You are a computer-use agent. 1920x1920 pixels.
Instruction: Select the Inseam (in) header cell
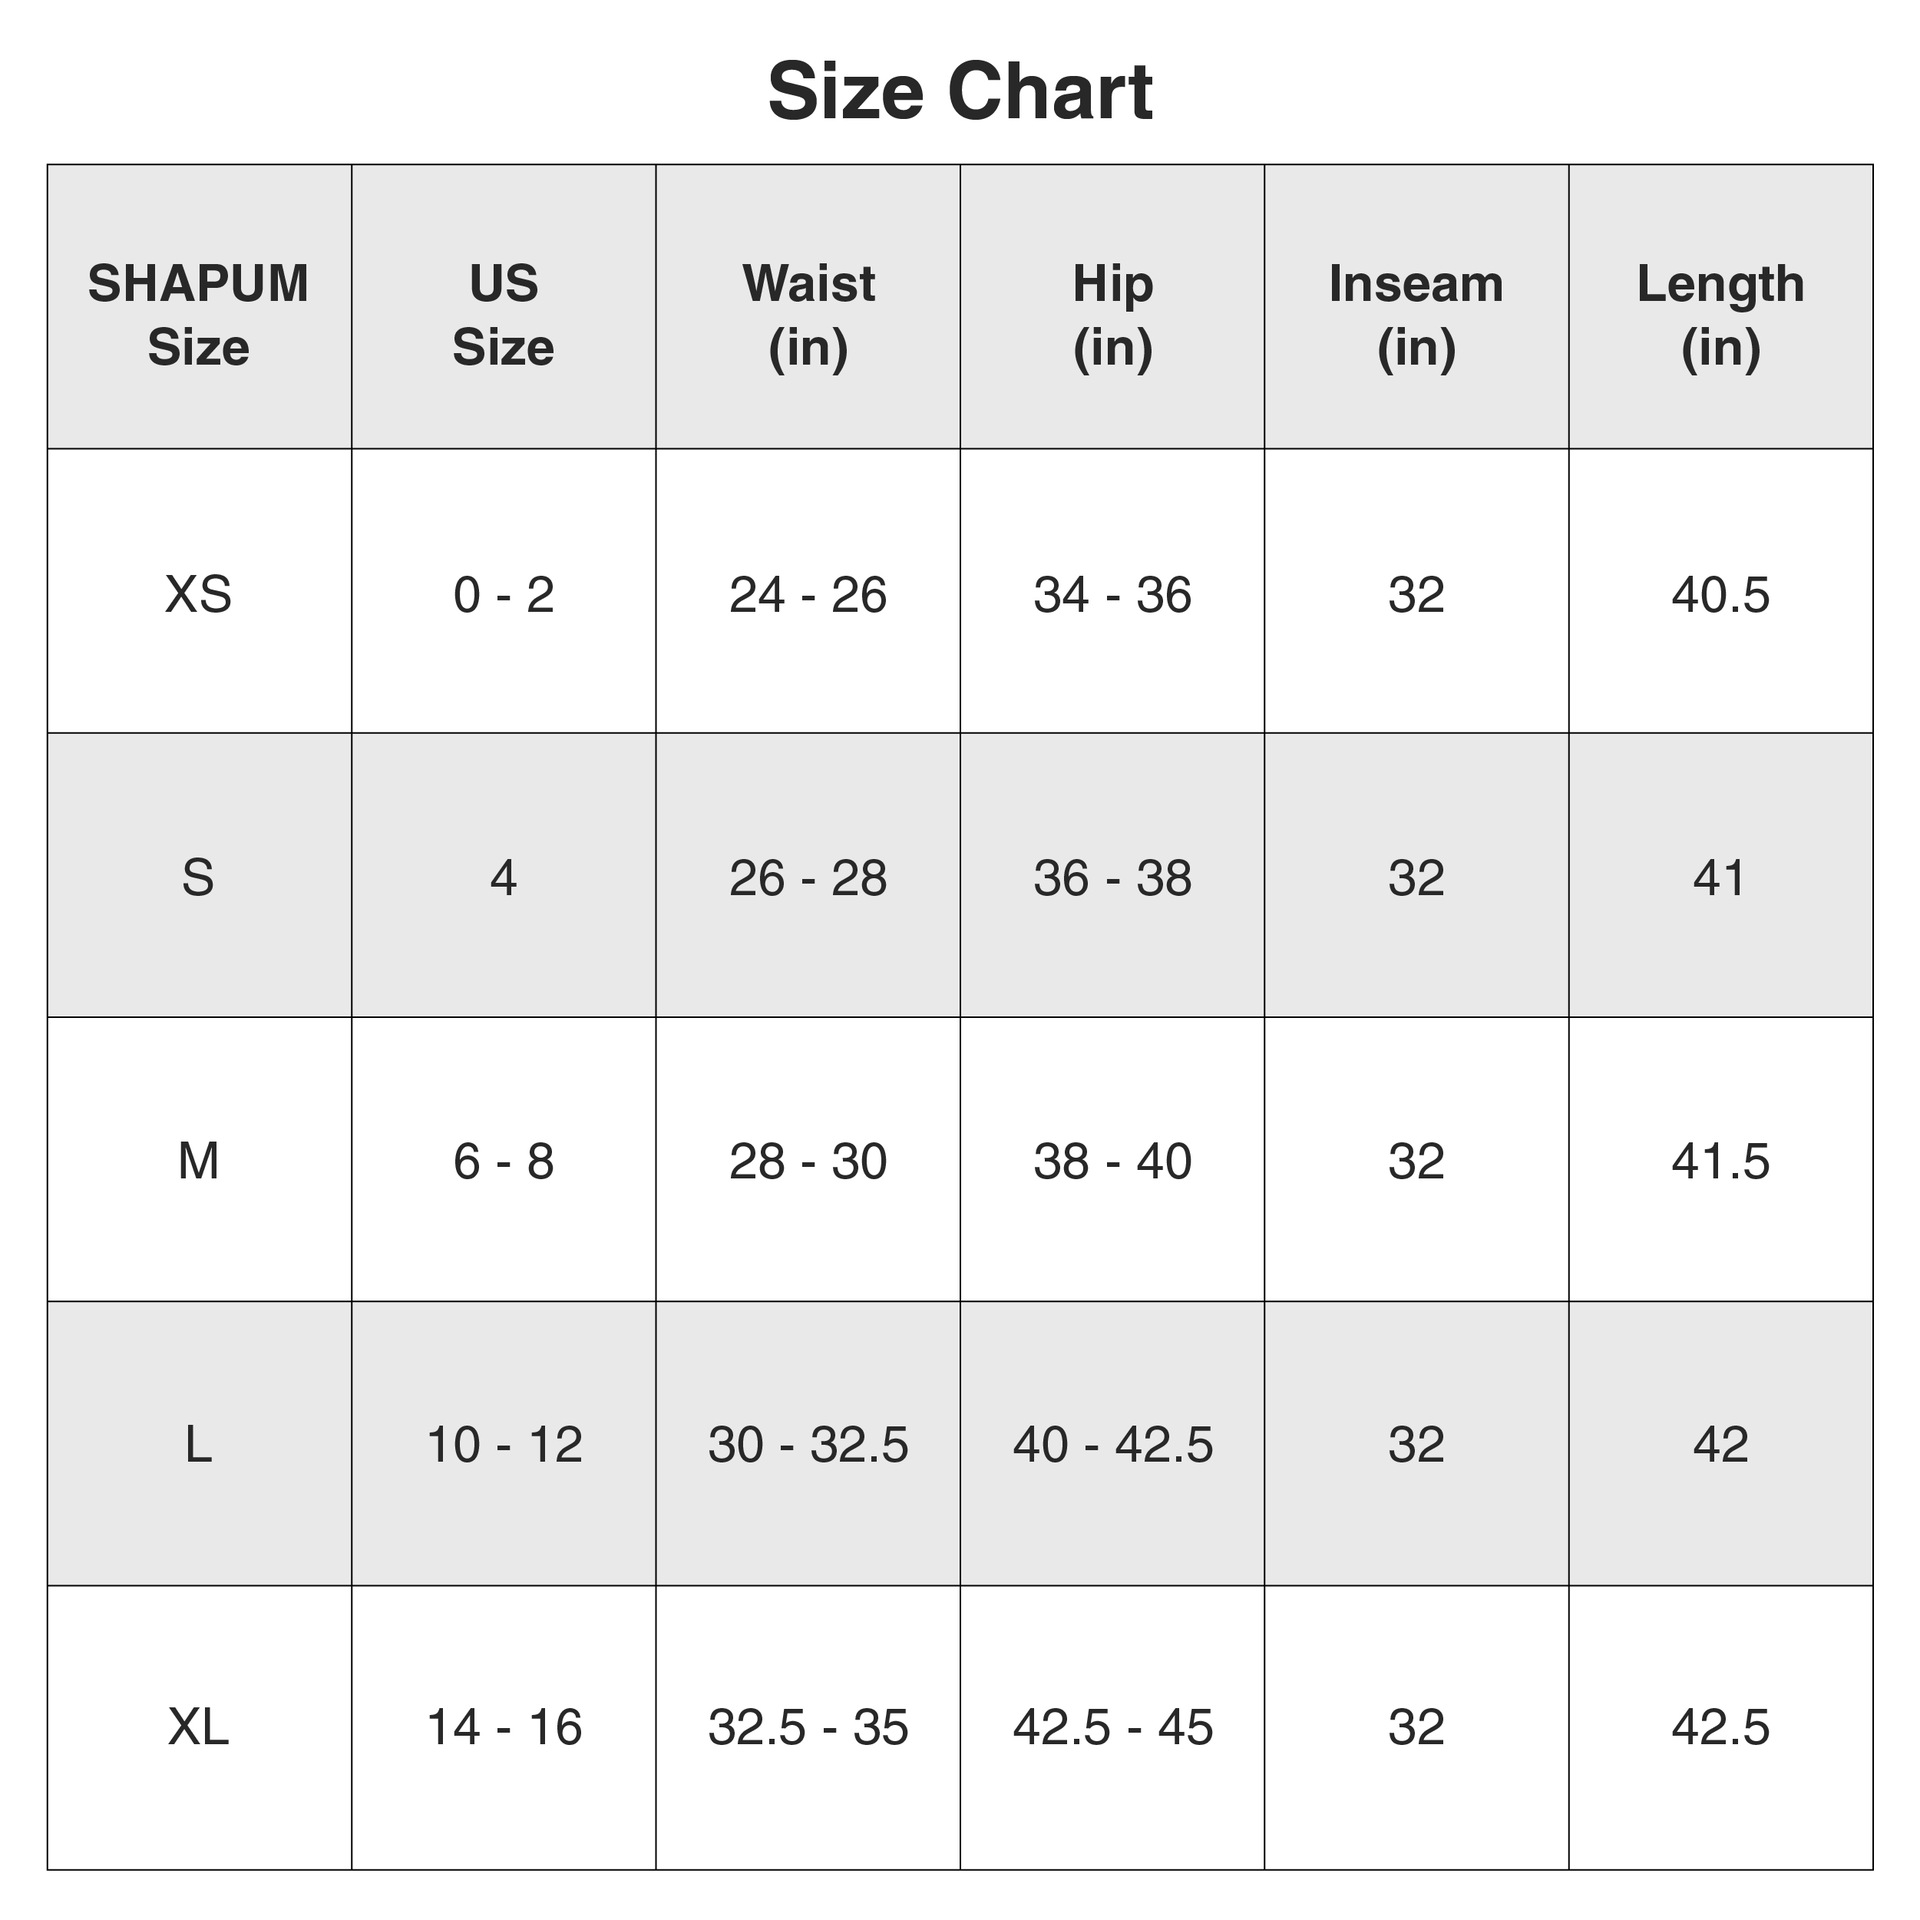[1416, 306]
